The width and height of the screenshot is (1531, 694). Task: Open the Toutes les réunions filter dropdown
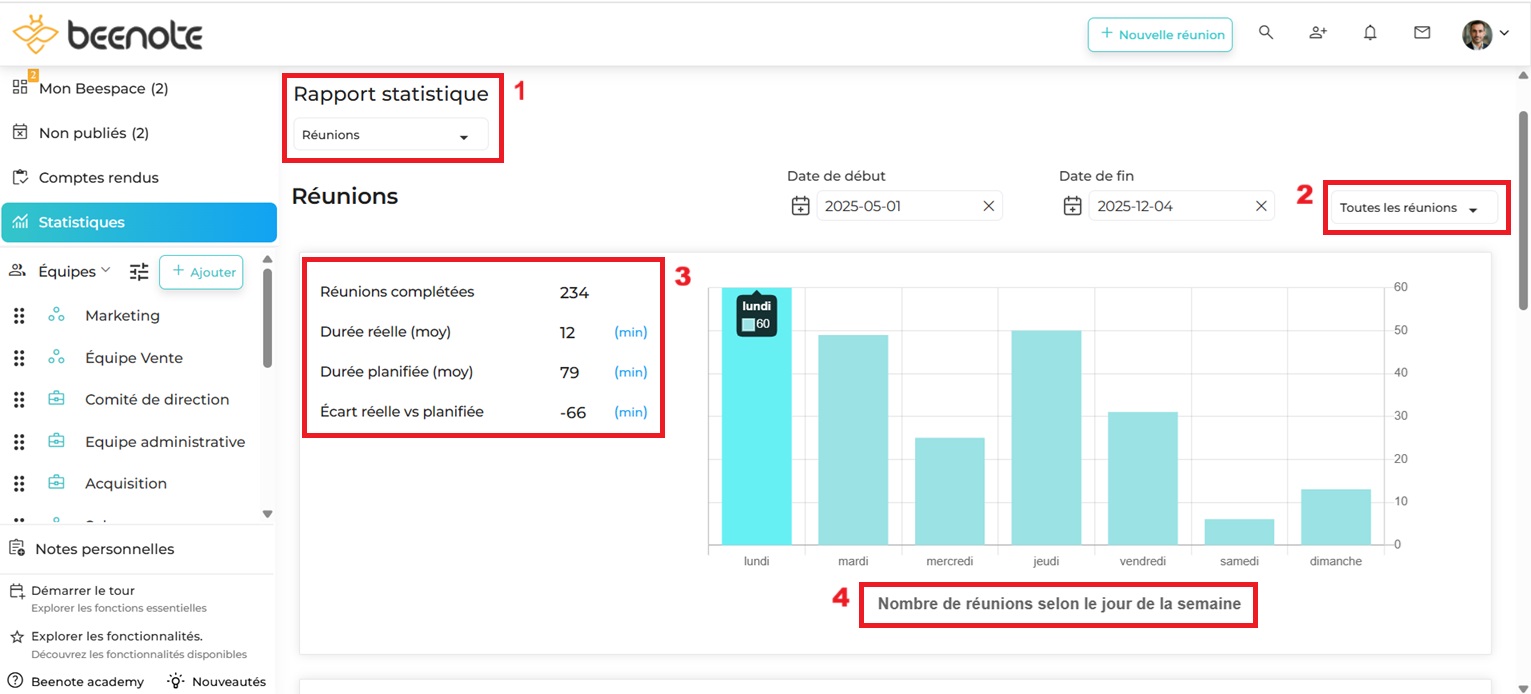1412,208
